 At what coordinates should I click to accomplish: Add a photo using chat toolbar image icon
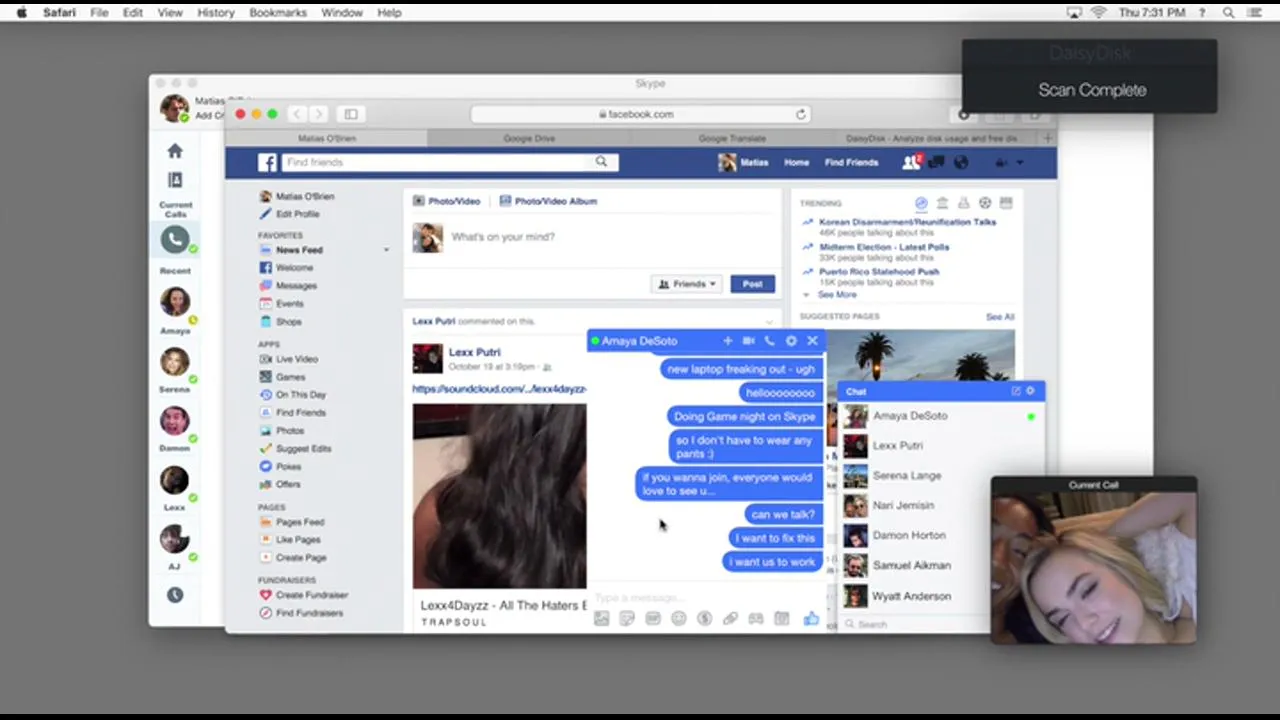pos(601,619)
